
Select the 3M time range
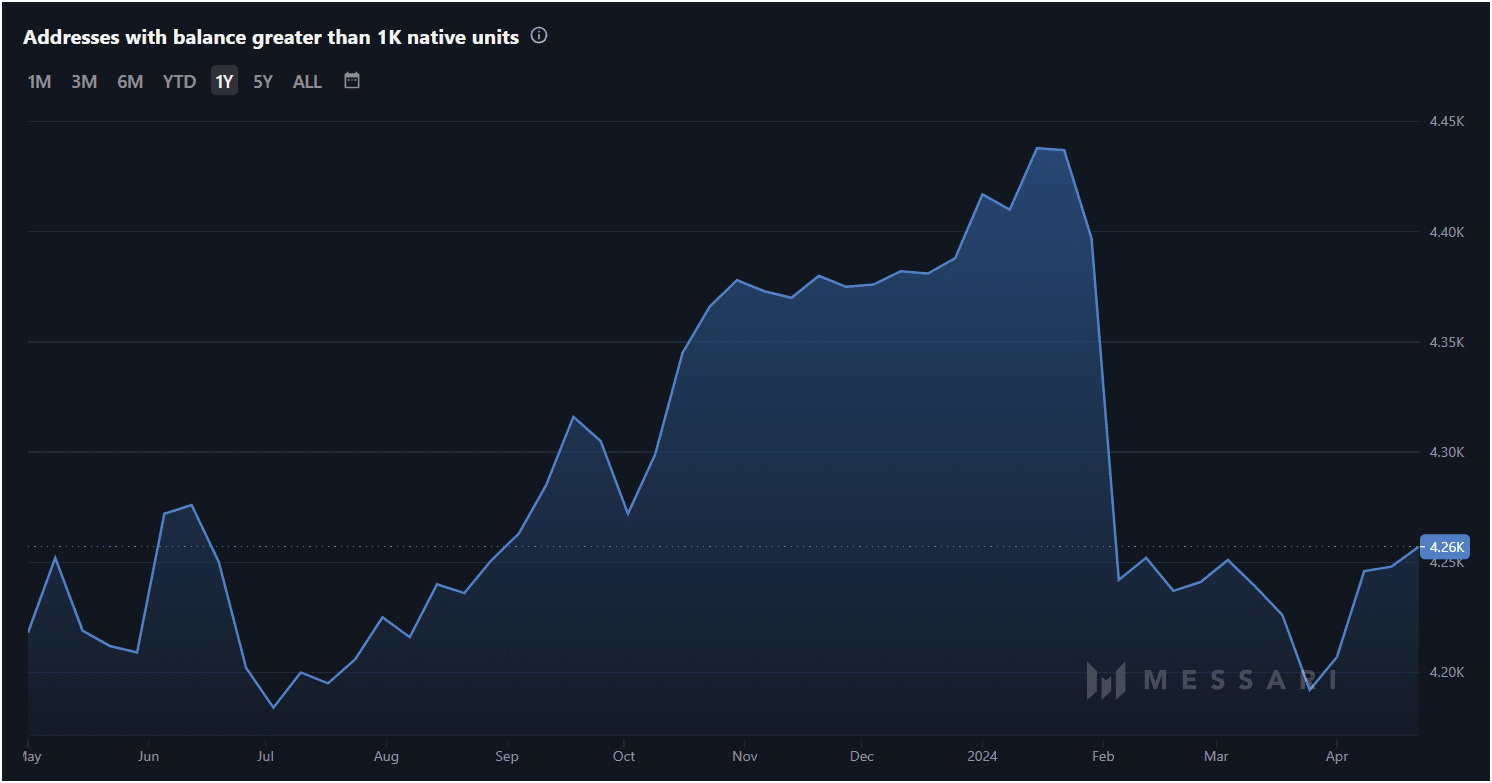coord(84,81)
